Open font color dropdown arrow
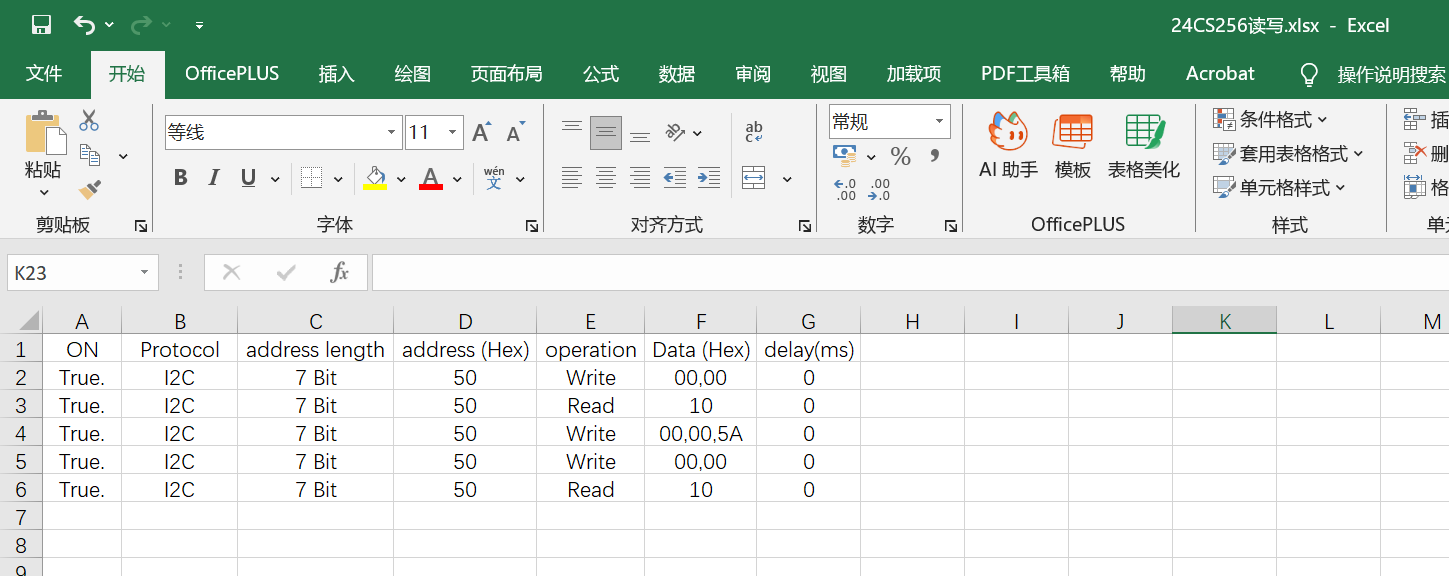Viewport: 1449px width, 576px height. click(457, 179)
